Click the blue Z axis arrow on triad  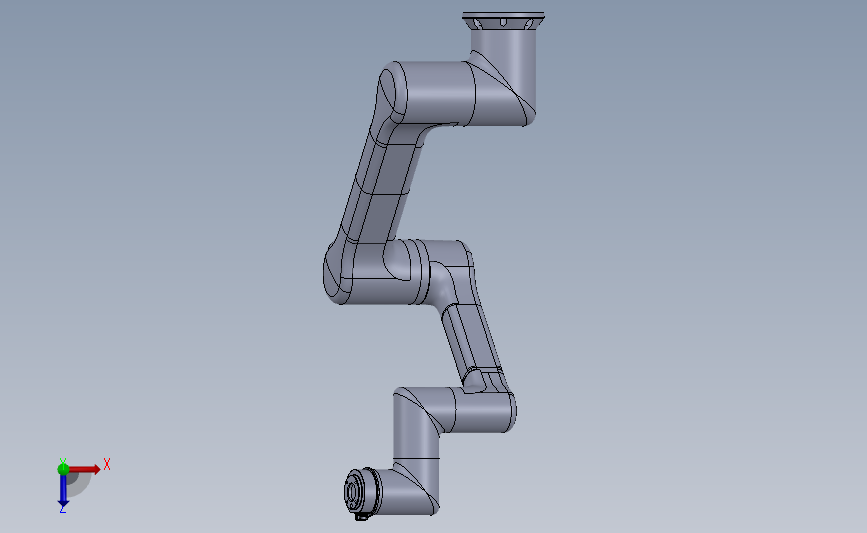[x=63, y=491]
